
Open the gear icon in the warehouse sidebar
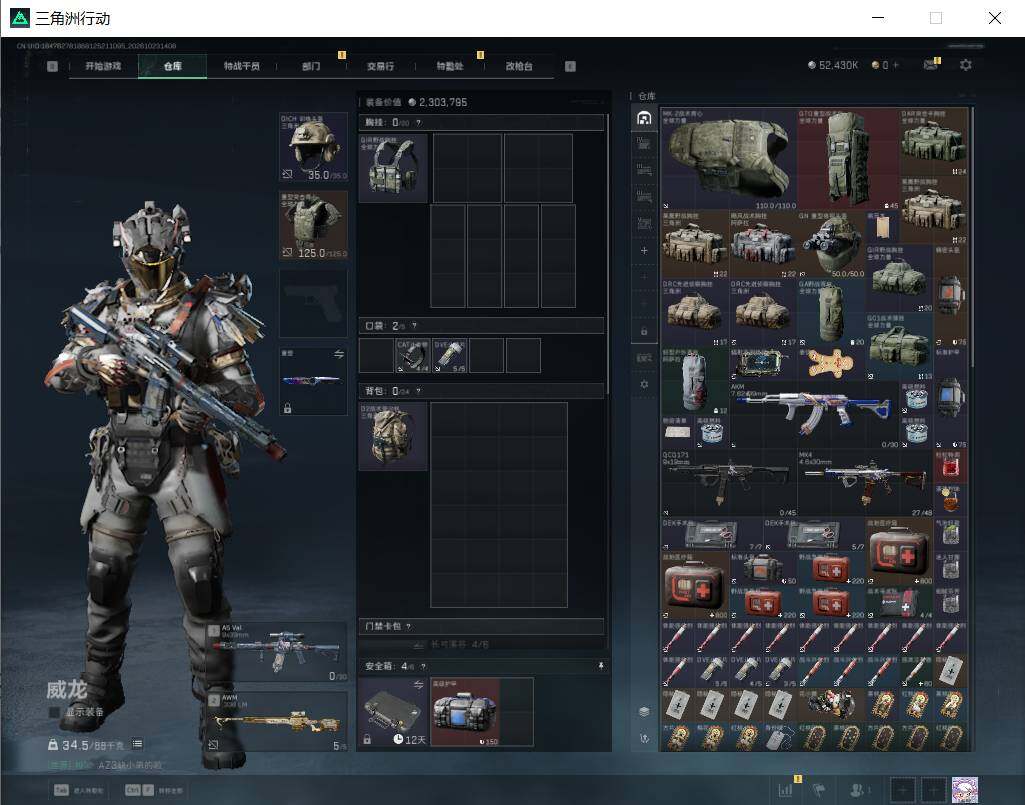[644, 384]
